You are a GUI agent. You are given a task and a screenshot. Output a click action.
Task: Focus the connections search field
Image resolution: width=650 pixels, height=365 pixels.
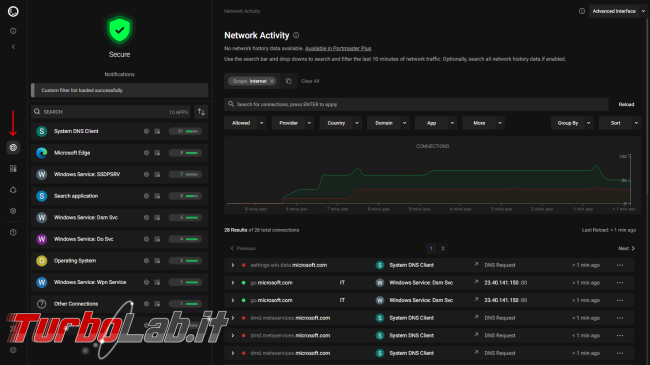[416, 105]
